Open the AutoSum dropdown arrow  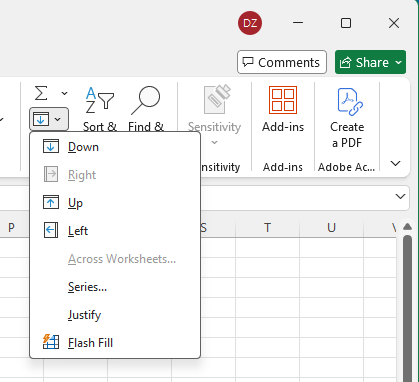[x=64, y=93]
